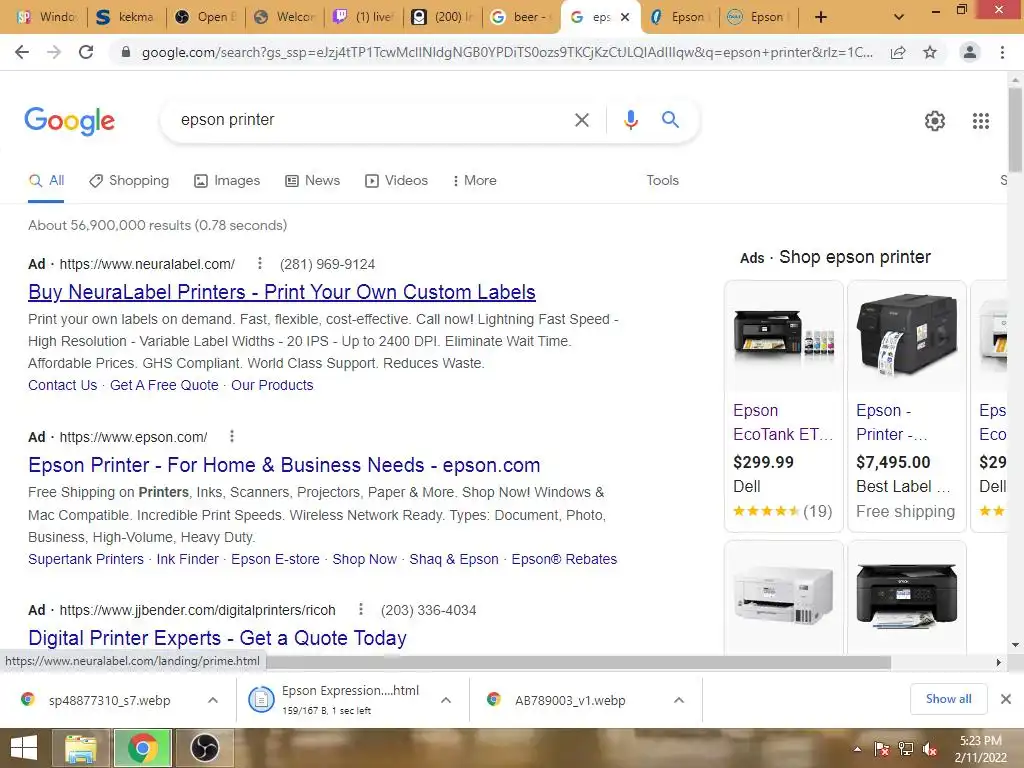
Task: Open Chrome from the taskbar
Action: (x=142, y=748)
